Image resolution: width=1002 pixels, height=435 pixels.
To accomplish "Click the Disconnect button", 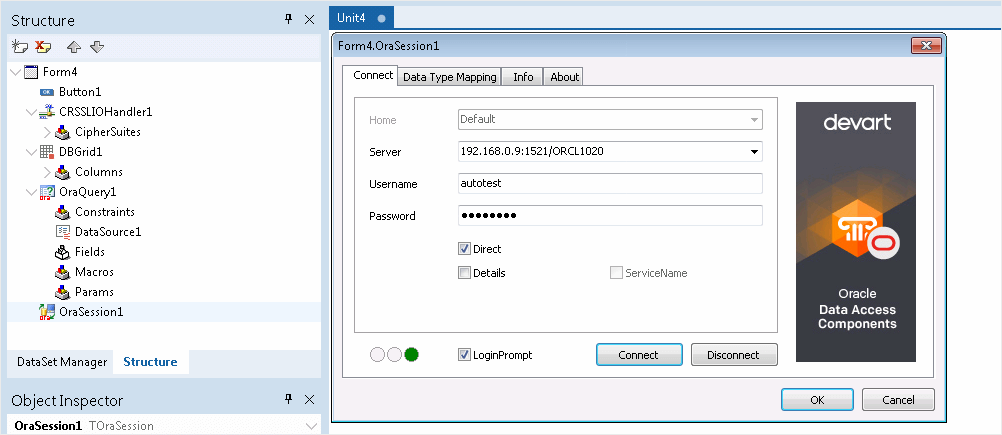I will (734, 355).
